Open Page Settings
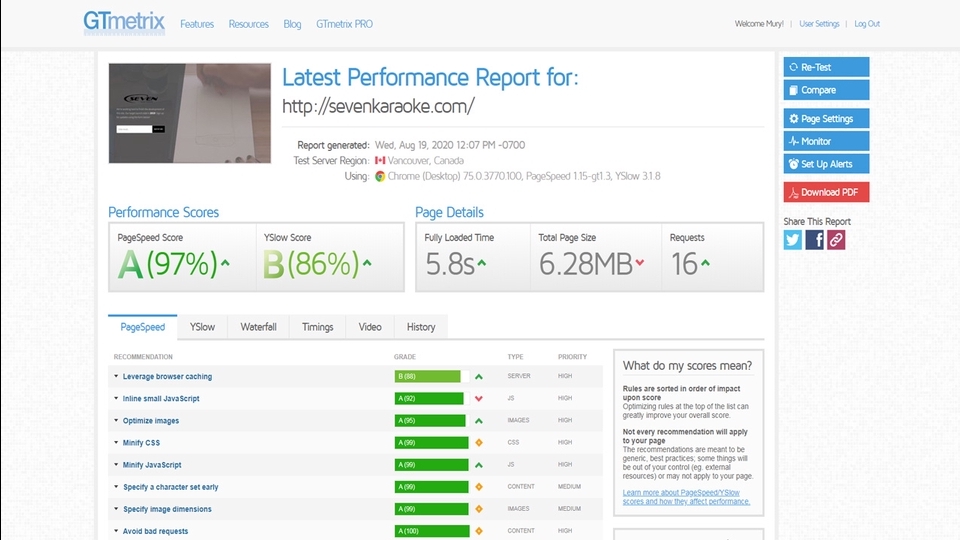Image resolution: width=960 pixels, height=540 pixels. [x=826, y=119]
